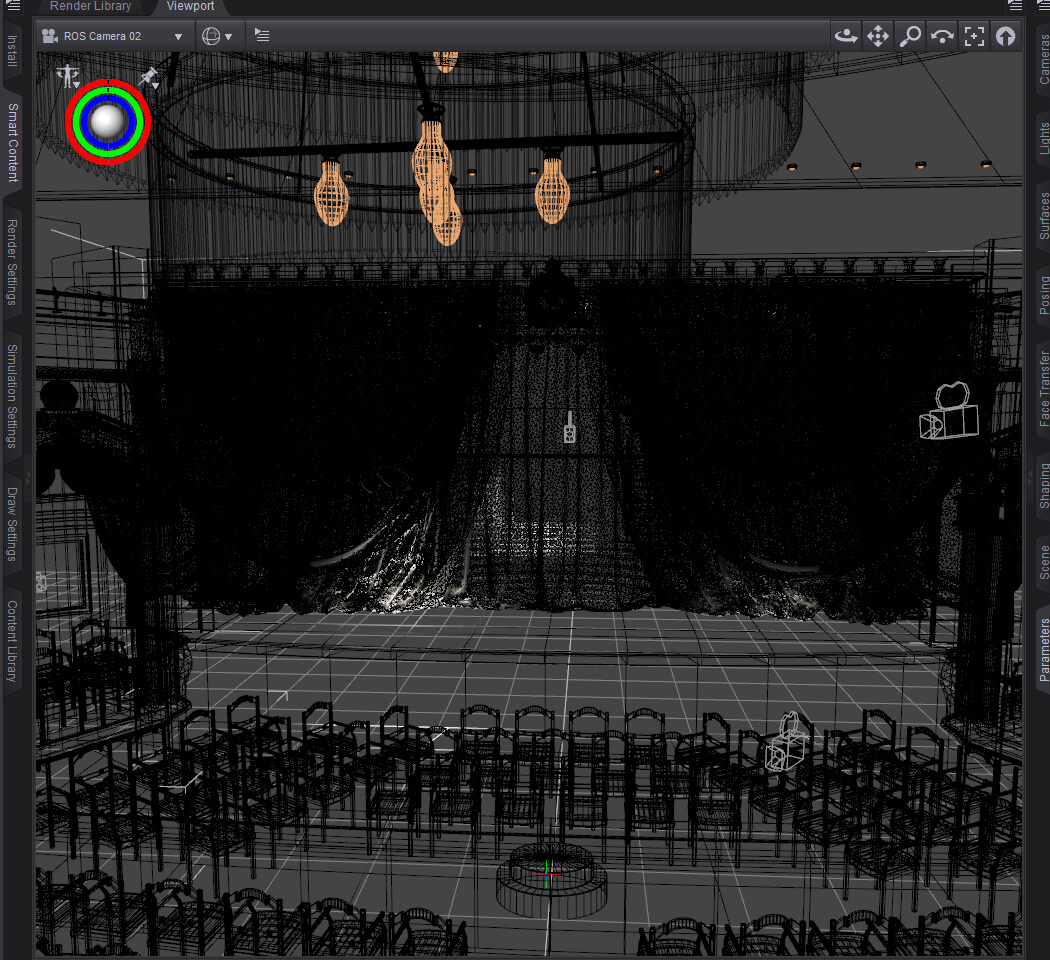Viewport: 1050px width, 960px height.
Task: Open the Surfaces pane tab
Action: (1043, 216)
